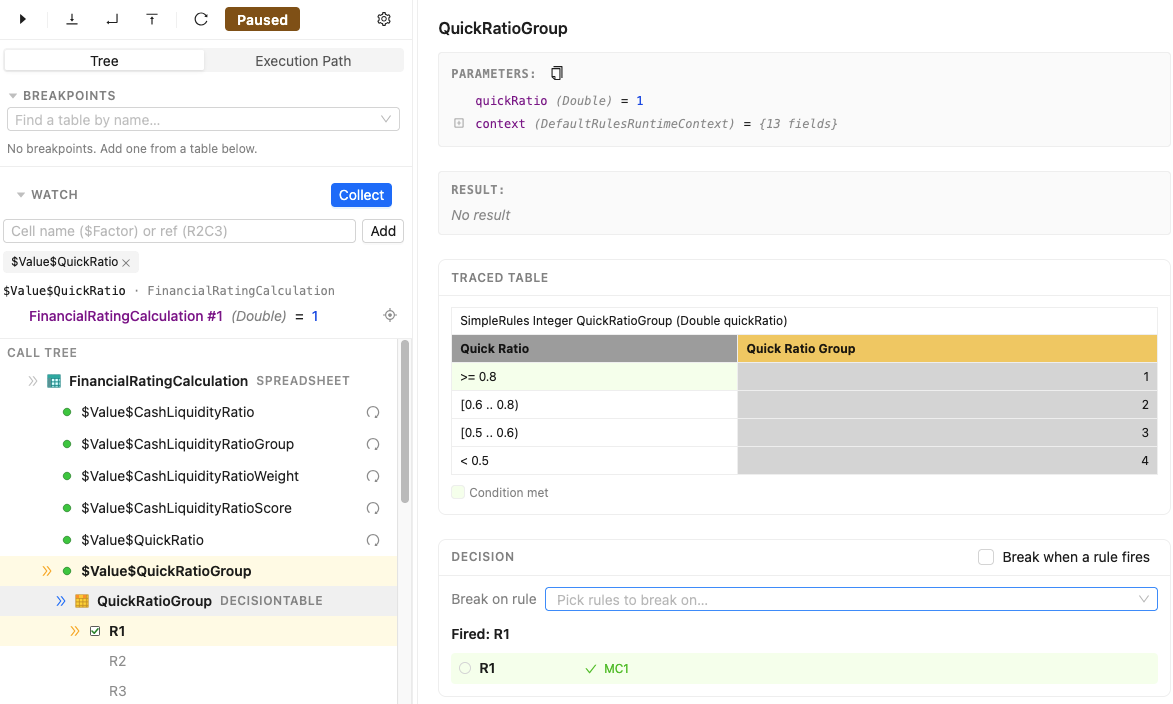Select $Value$CashLiquidityRatioScore tree row
Image resolution: width=1173 pixels, height=704 pixels.
tap(198, 508)
